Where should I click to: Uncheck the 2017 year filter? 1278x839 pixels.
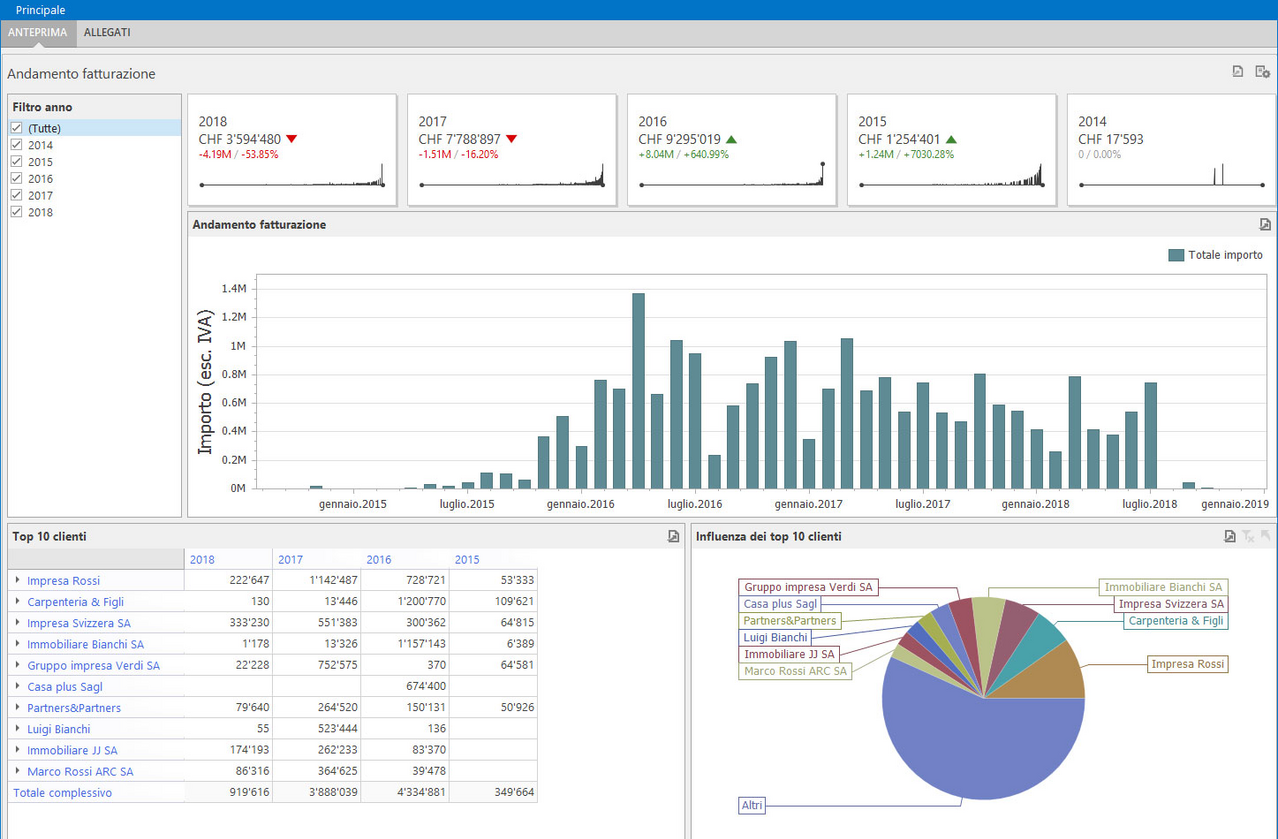pyautogui.click(x=16, y=196)
